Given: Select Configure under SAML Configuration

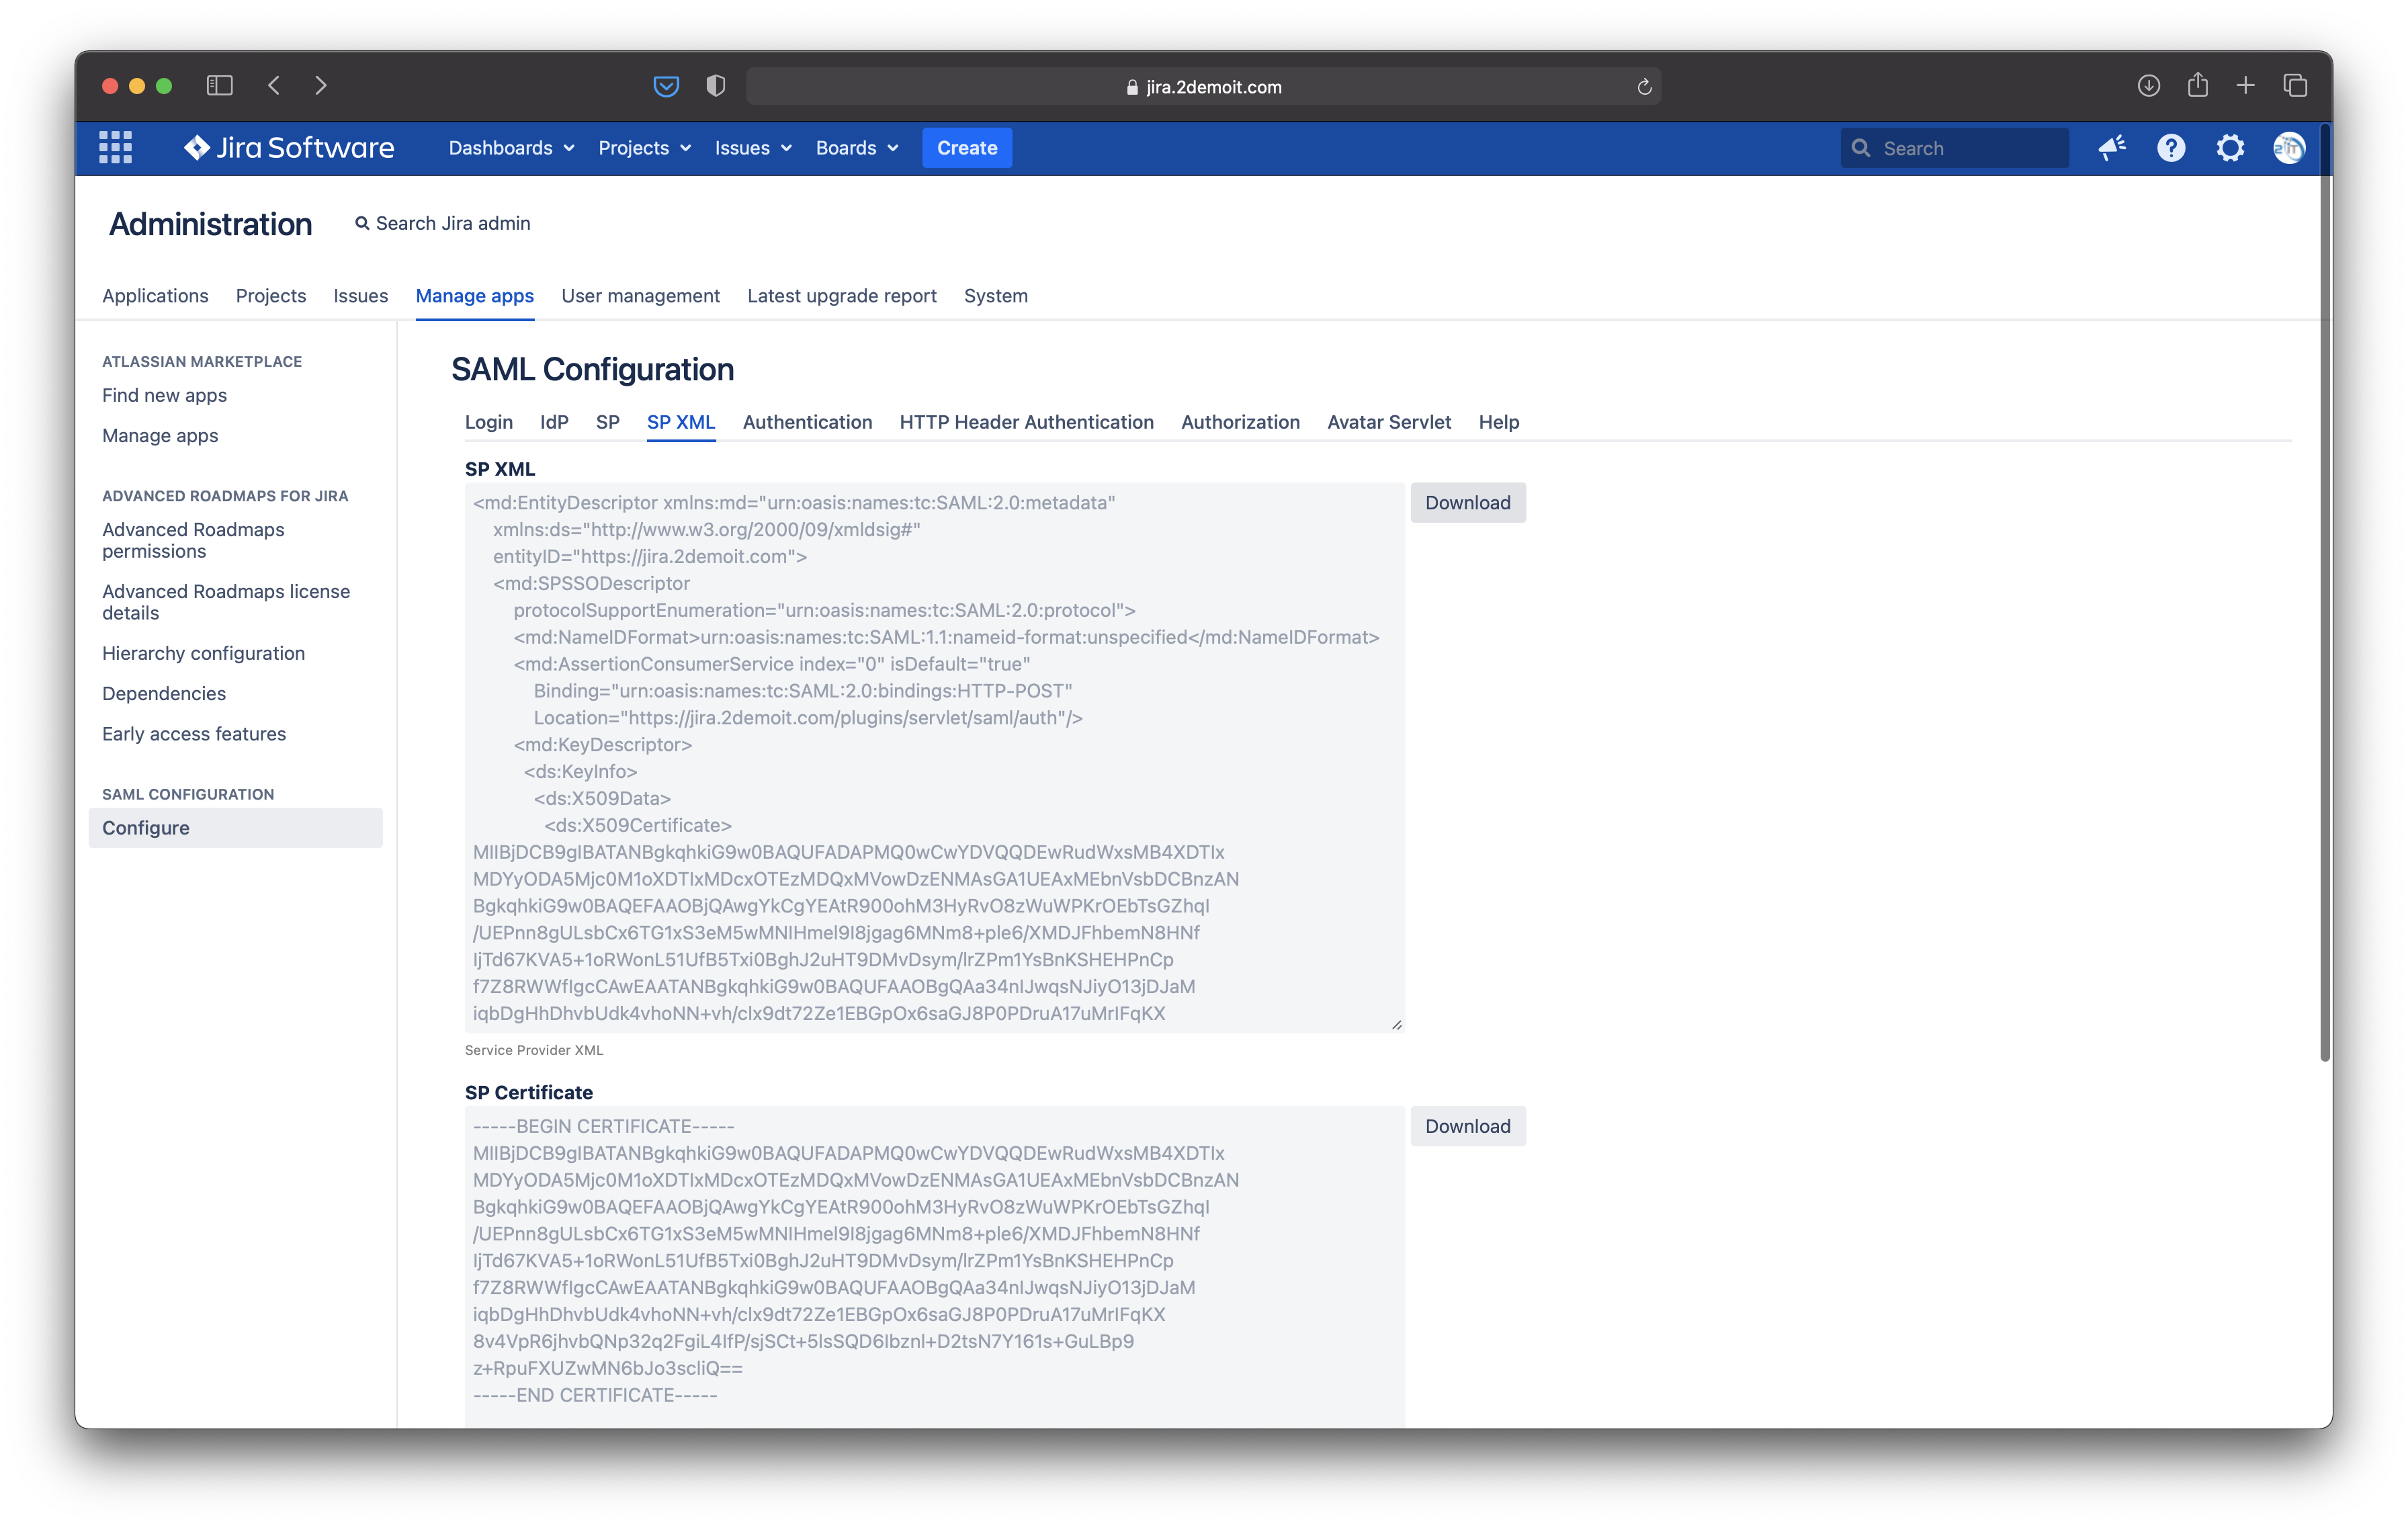Looking at the screenshot, I should (x=236, y=828).
